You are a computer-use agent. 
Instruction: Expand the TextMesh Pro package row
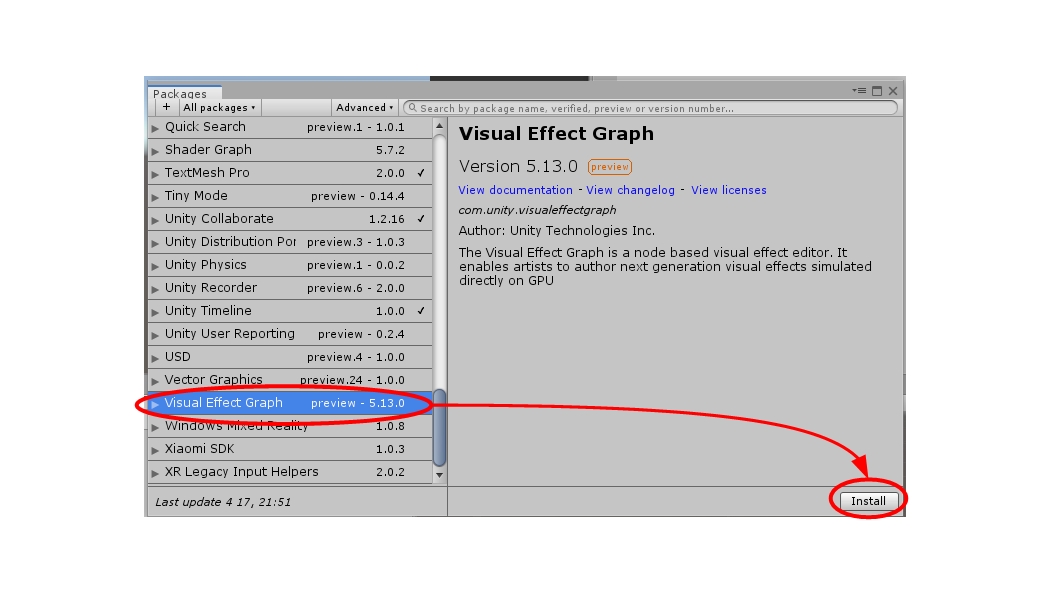click(x=155, y=173)
